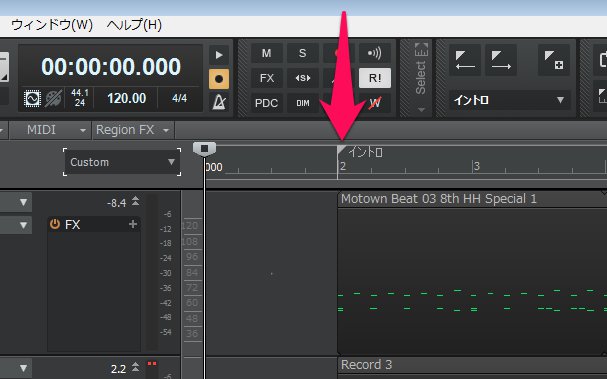Toggle the global S solo button
Viewport: 607px width, 379px height.
coord(302,53)
